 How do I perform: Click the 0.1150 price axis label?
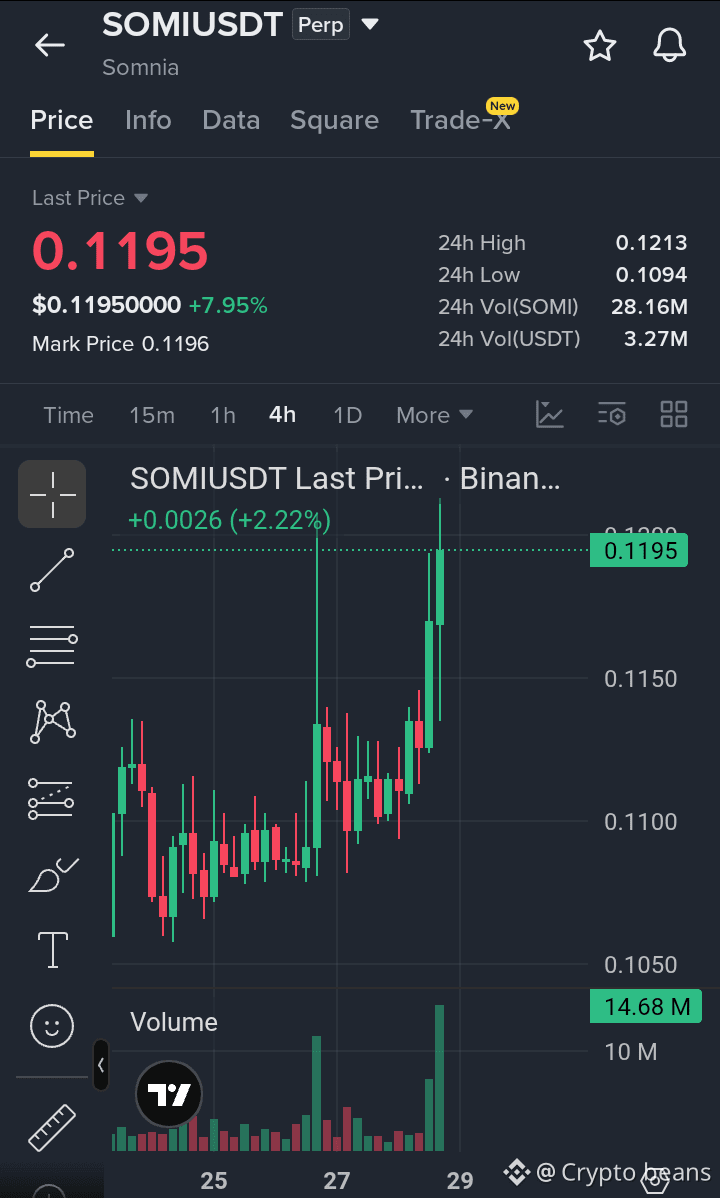click(x=641, y=678)
